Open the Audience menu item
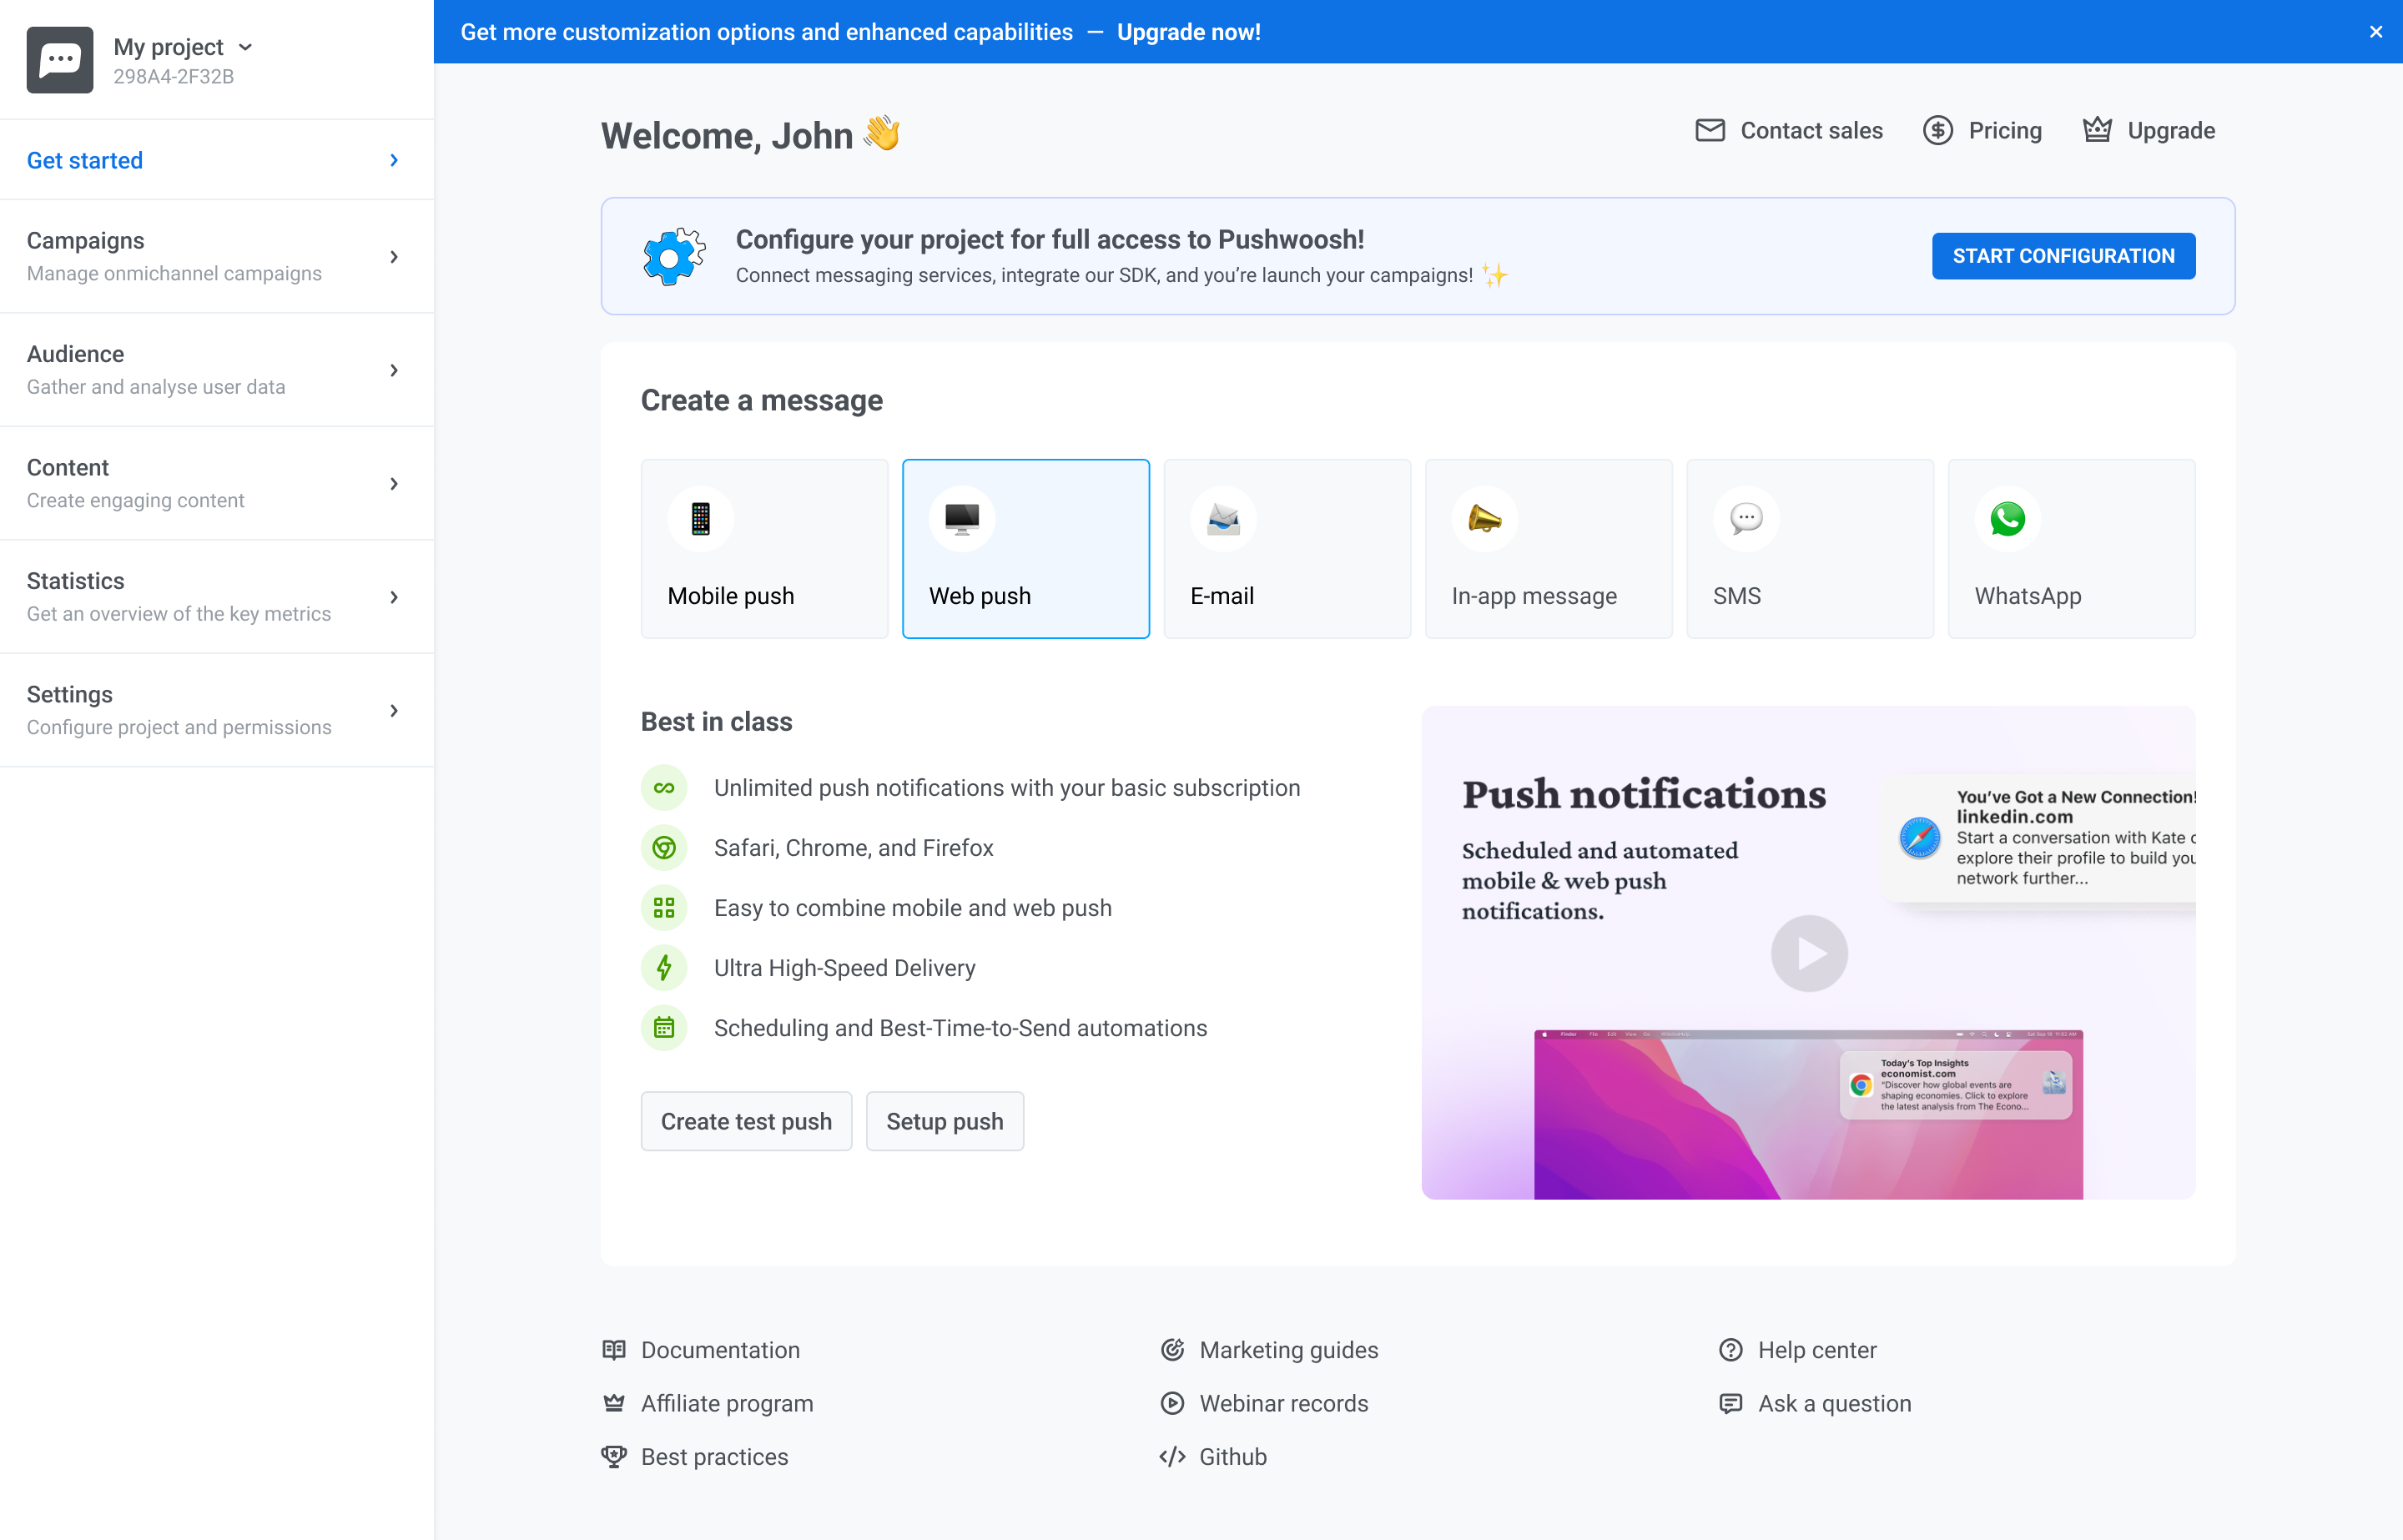2403x1540 pixels. click(x=217, y=370)
